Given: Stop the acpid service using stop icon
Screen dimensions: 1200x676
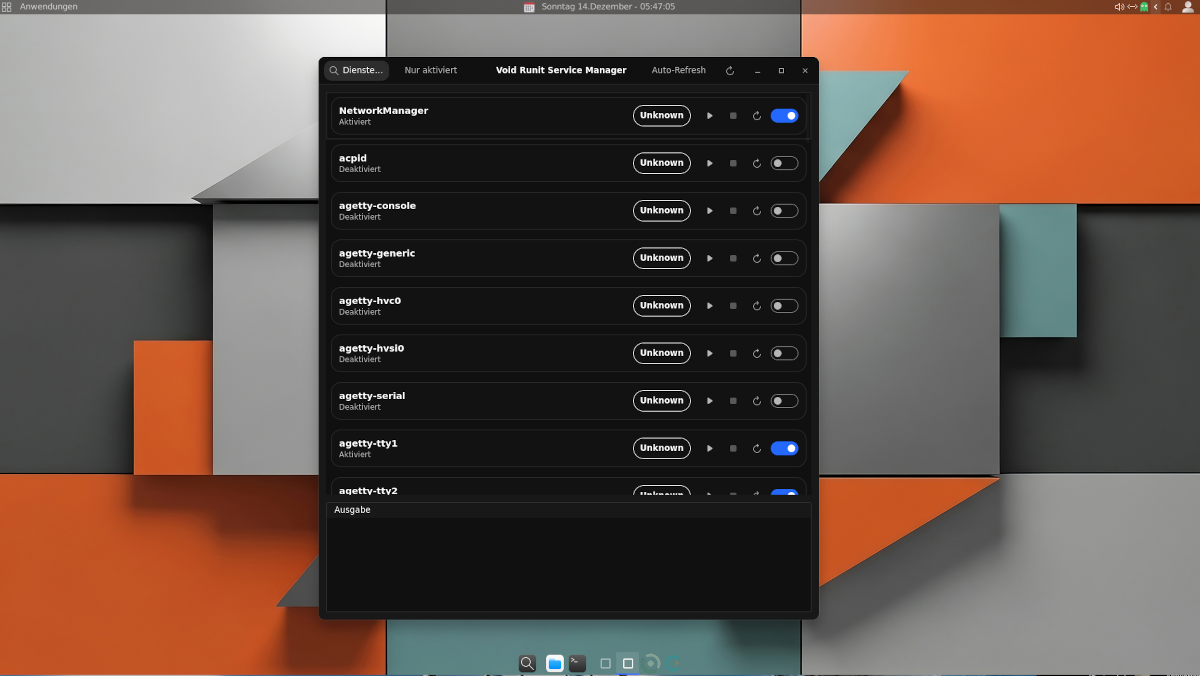Looking at the screenshot, I should [x=733, y=163].
